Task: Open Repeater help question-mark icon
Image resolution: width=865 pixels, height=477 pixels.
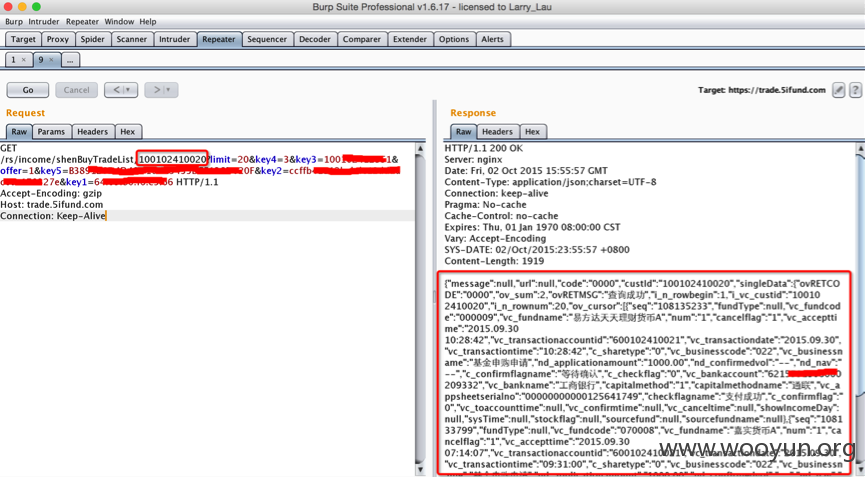Action: pyautogui.click(x=855, y=90)
